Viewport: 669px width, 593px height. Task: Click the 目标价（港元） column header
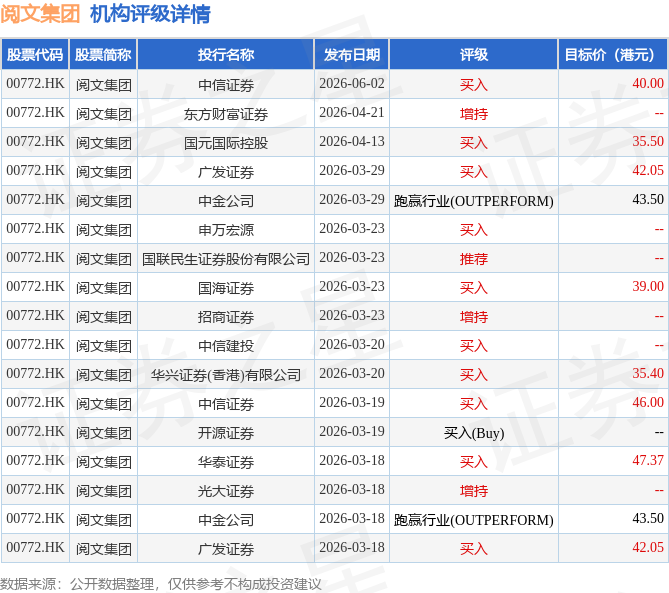(613, 54)
